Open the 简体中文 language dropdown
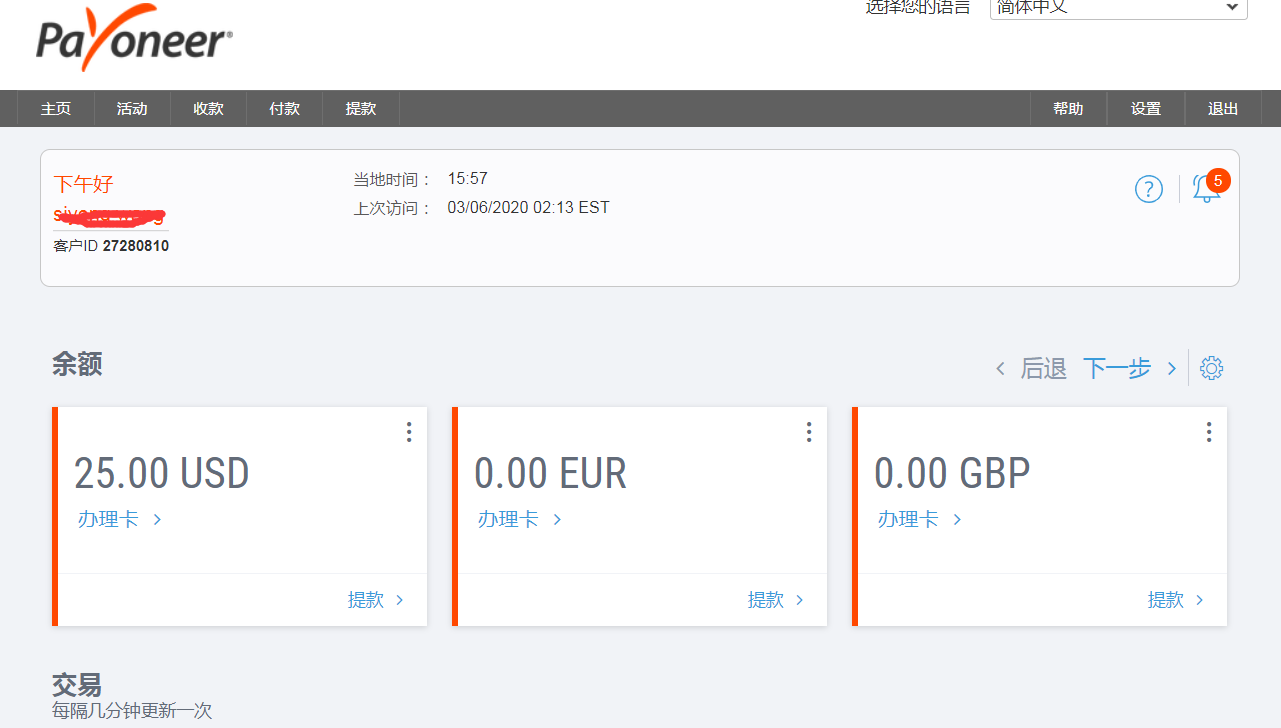This screenshot has height=728, width=1281. click(x=1118, y=8)
